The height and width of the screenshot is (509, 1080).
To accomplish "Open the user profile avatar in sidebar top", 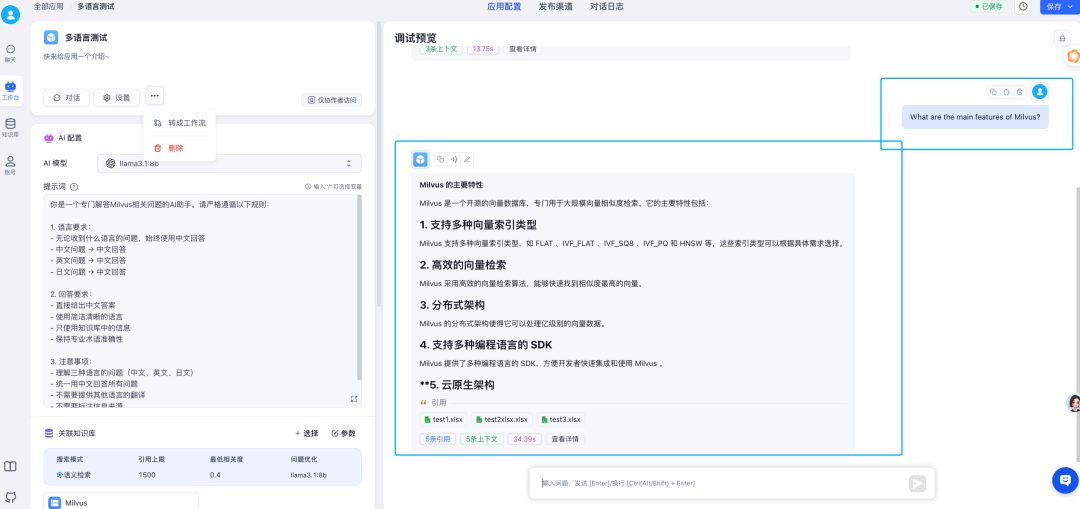I will point(10,15).
